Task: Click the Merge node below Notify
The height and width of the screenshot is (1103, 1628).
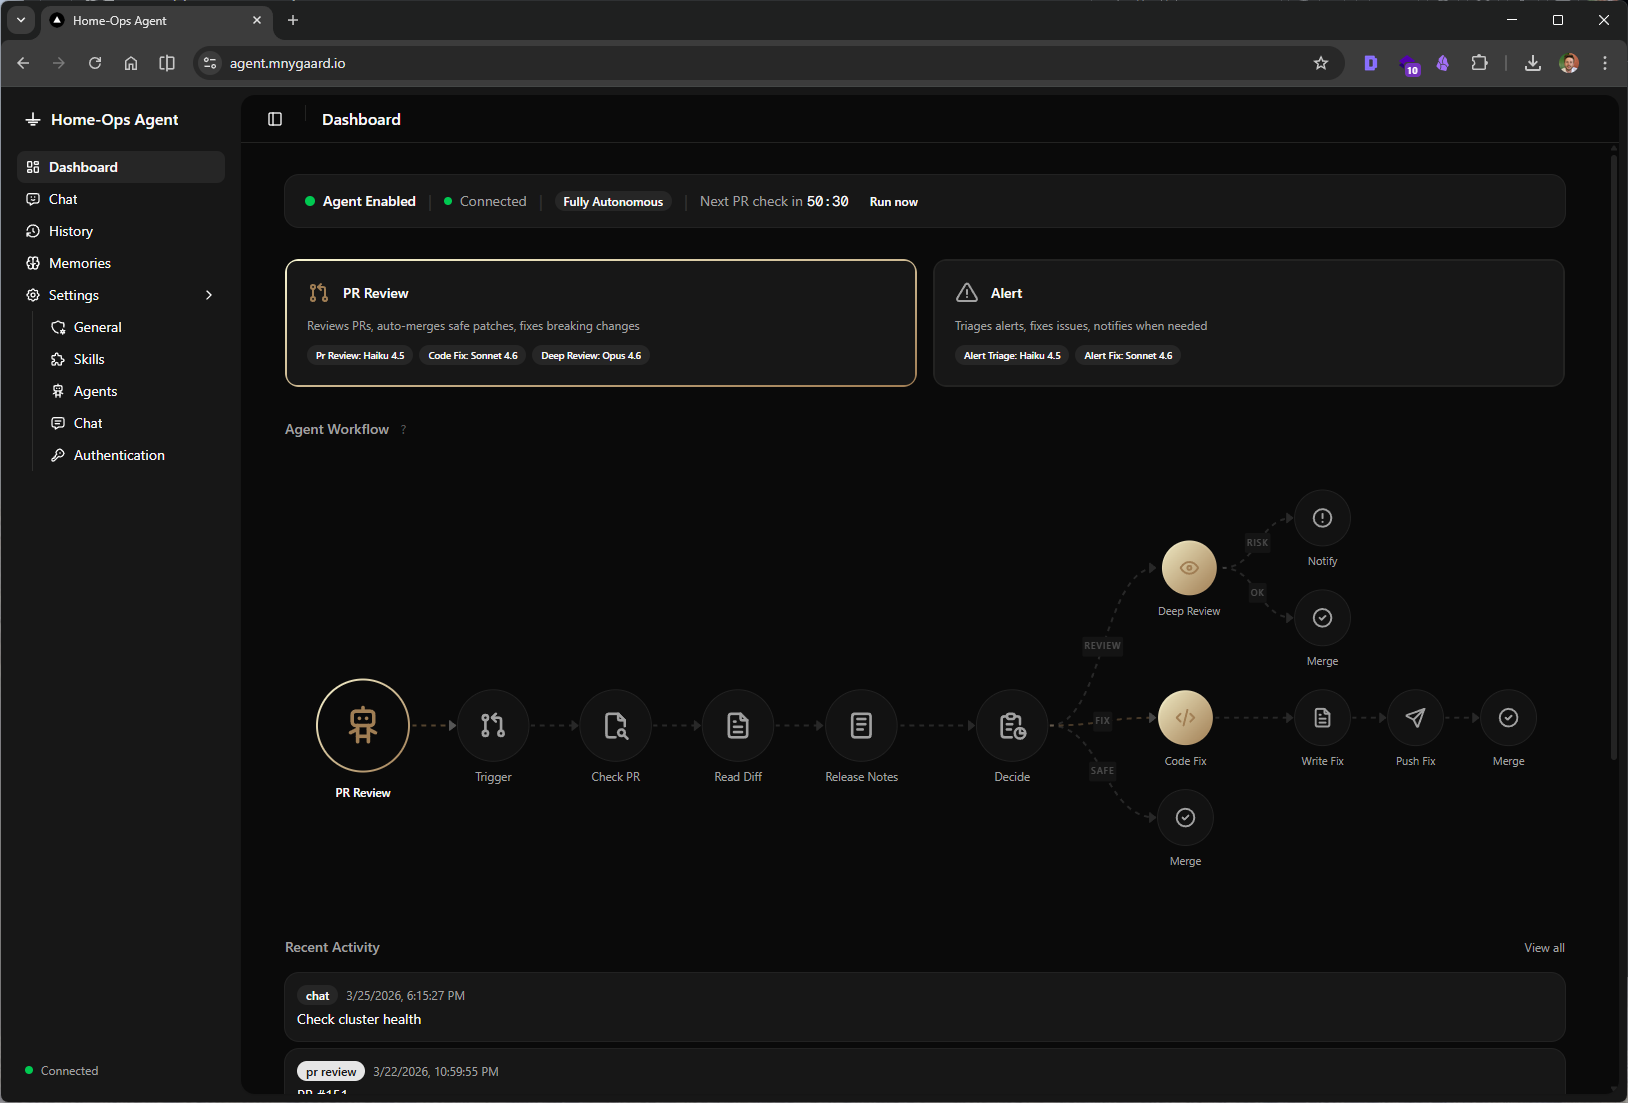Action: pyautogui.click(x=1322, y=618)
